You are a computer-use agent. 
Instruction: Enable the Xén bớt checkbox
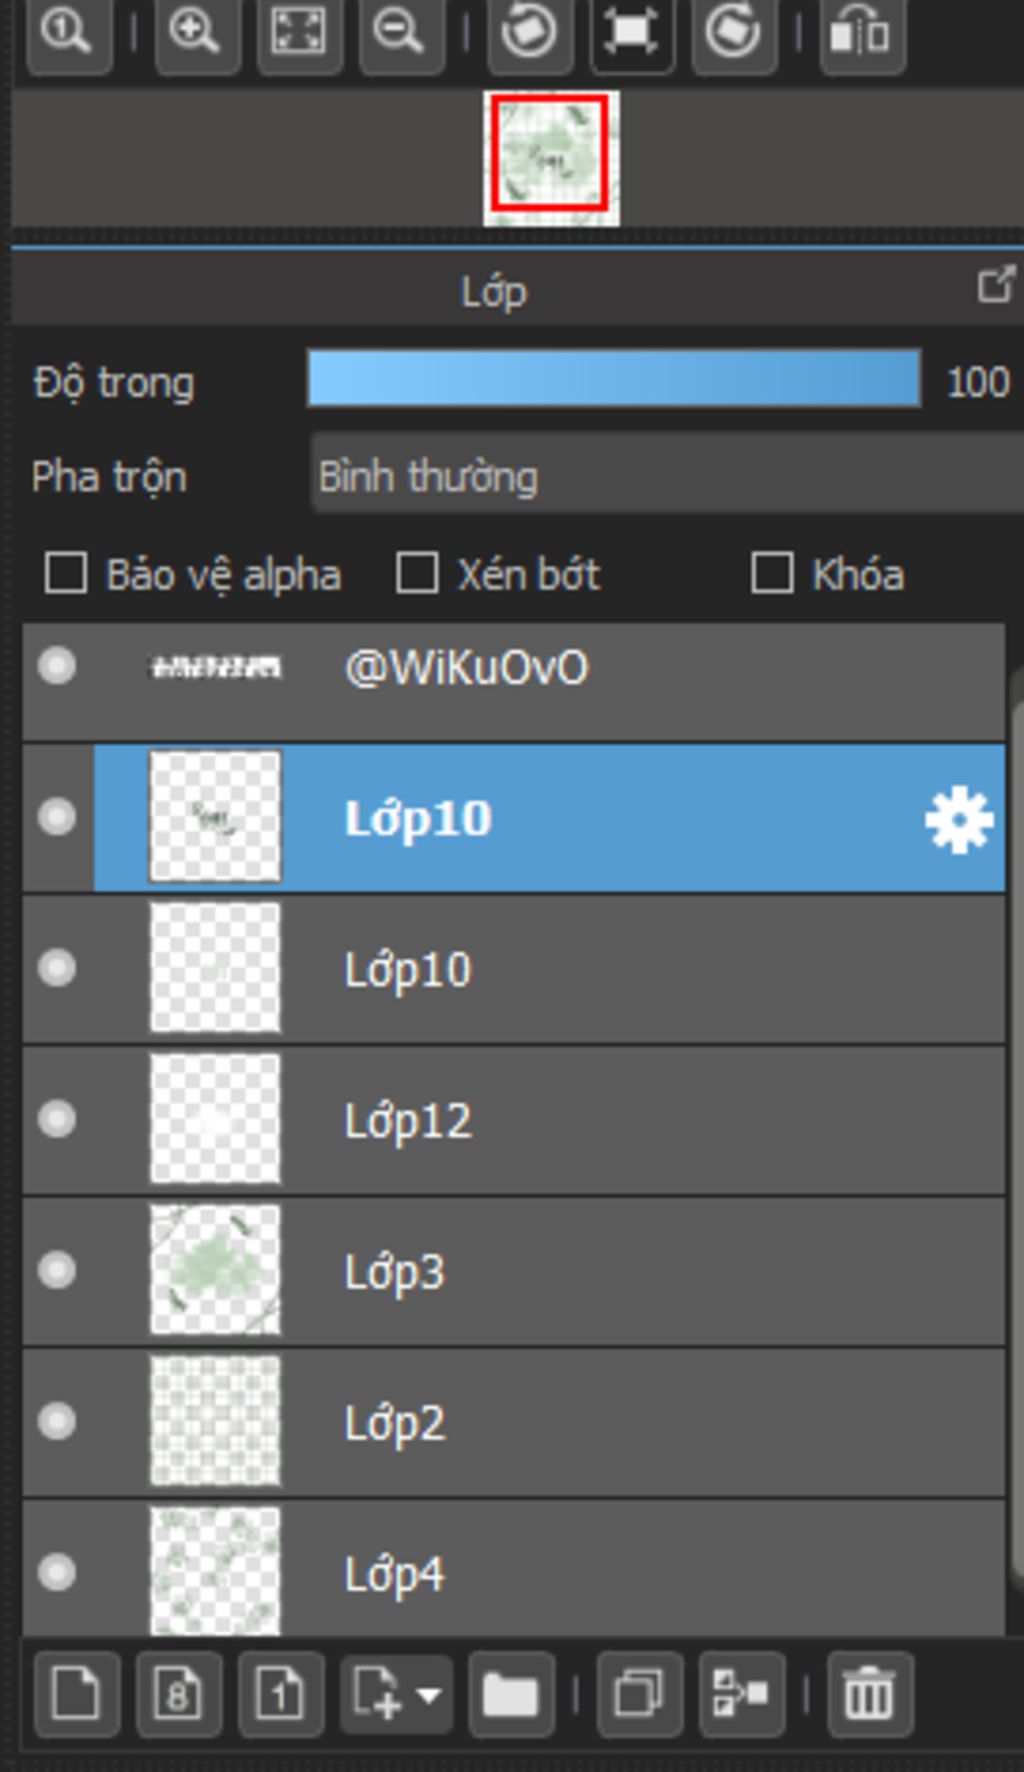417,574
